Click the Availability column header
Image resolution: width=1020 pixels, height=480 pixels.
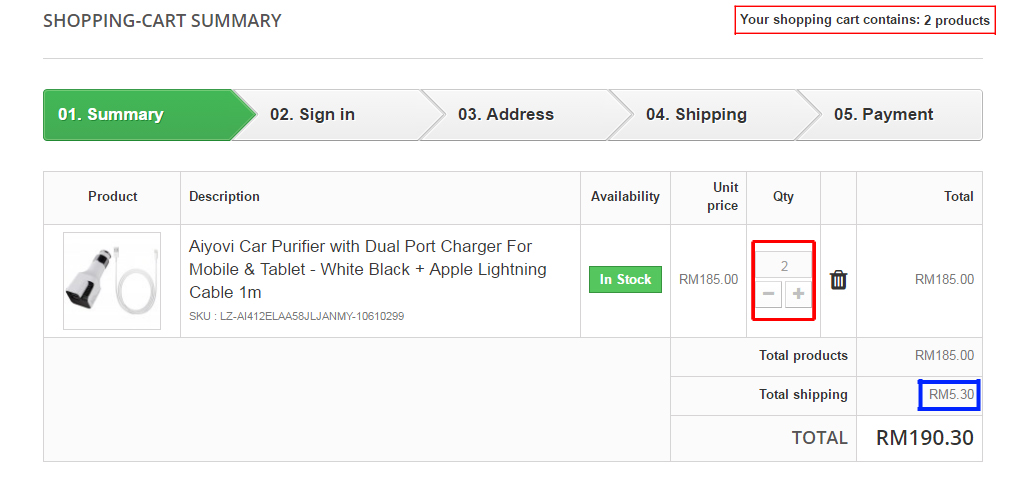coord(625,197)
